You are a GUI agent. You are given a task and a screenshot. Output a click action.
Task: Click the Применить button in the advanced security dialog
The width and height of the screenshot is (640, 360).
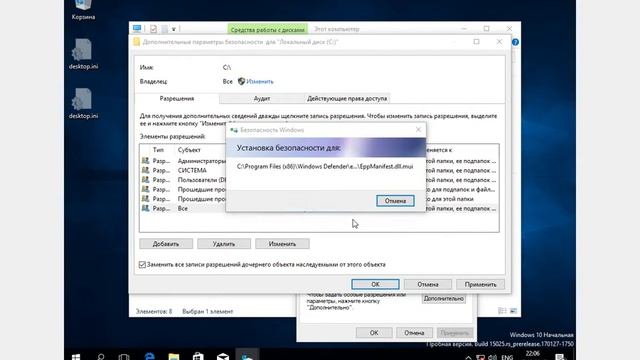[480, 284]
